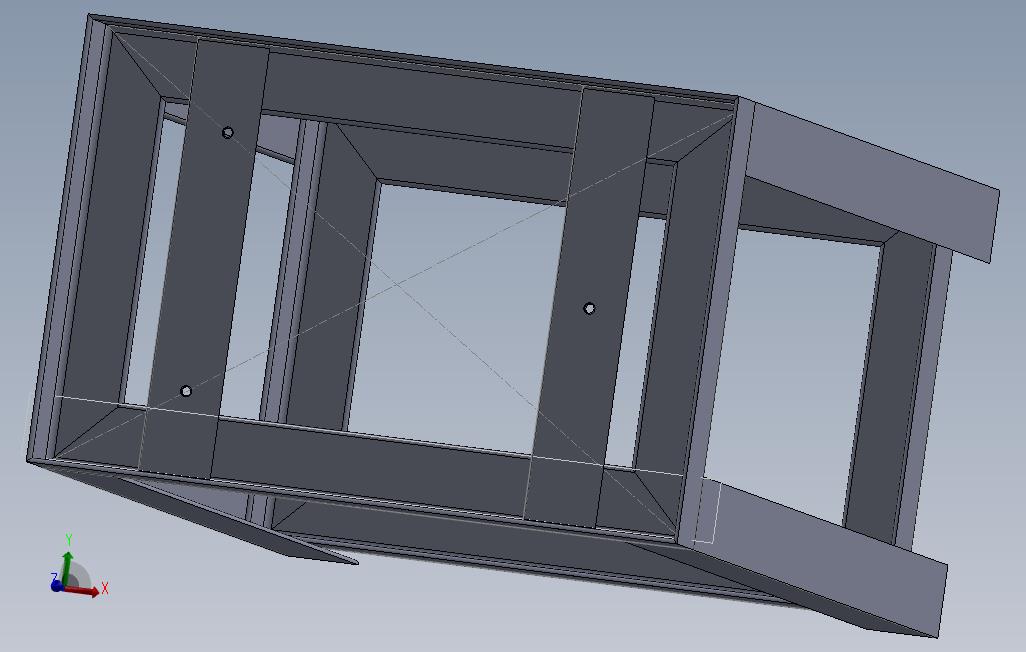Image resolution: width=1026 pixels, height=652 pixels.
Task: Click the green Y axis of the orientation triad
Action: [66, 568]
